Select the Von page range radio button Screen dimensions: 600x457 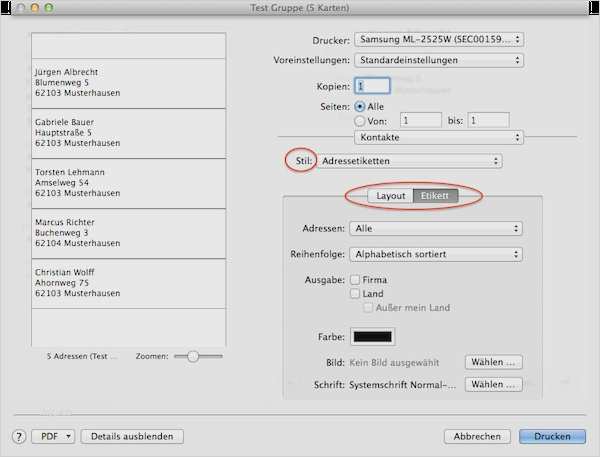point(359,121)
